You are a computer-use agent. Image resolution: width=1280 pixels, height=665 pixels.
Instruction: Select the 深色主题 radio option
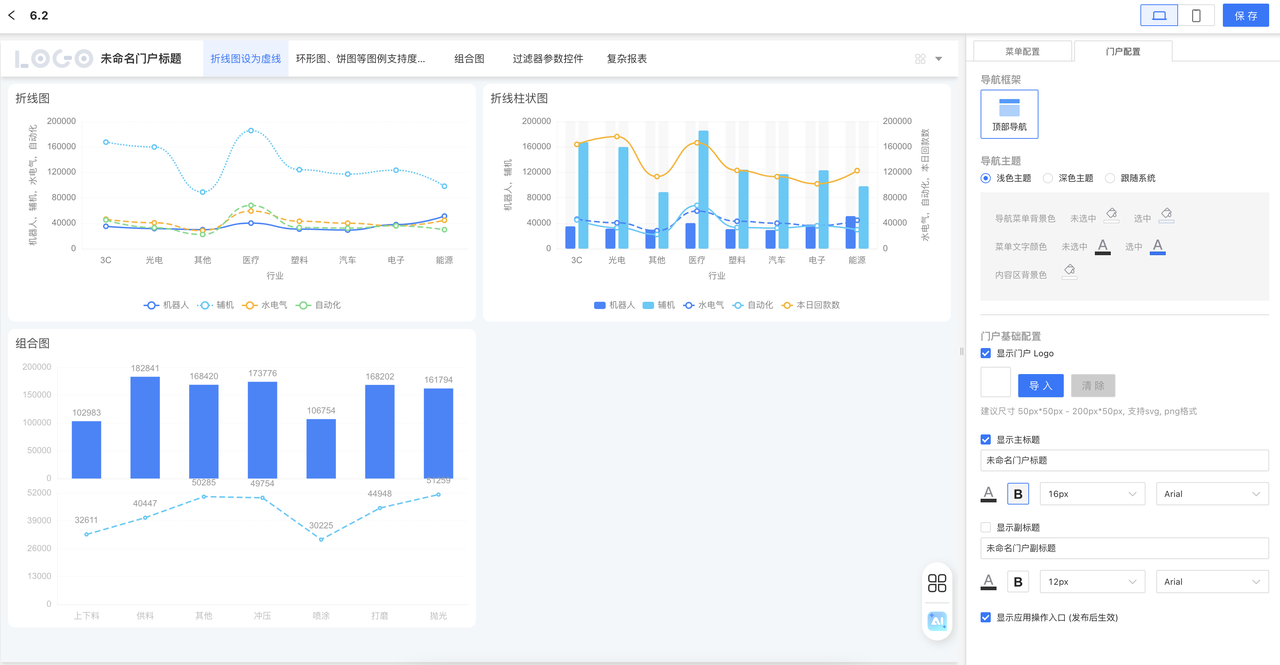[x=1048, y=178]
